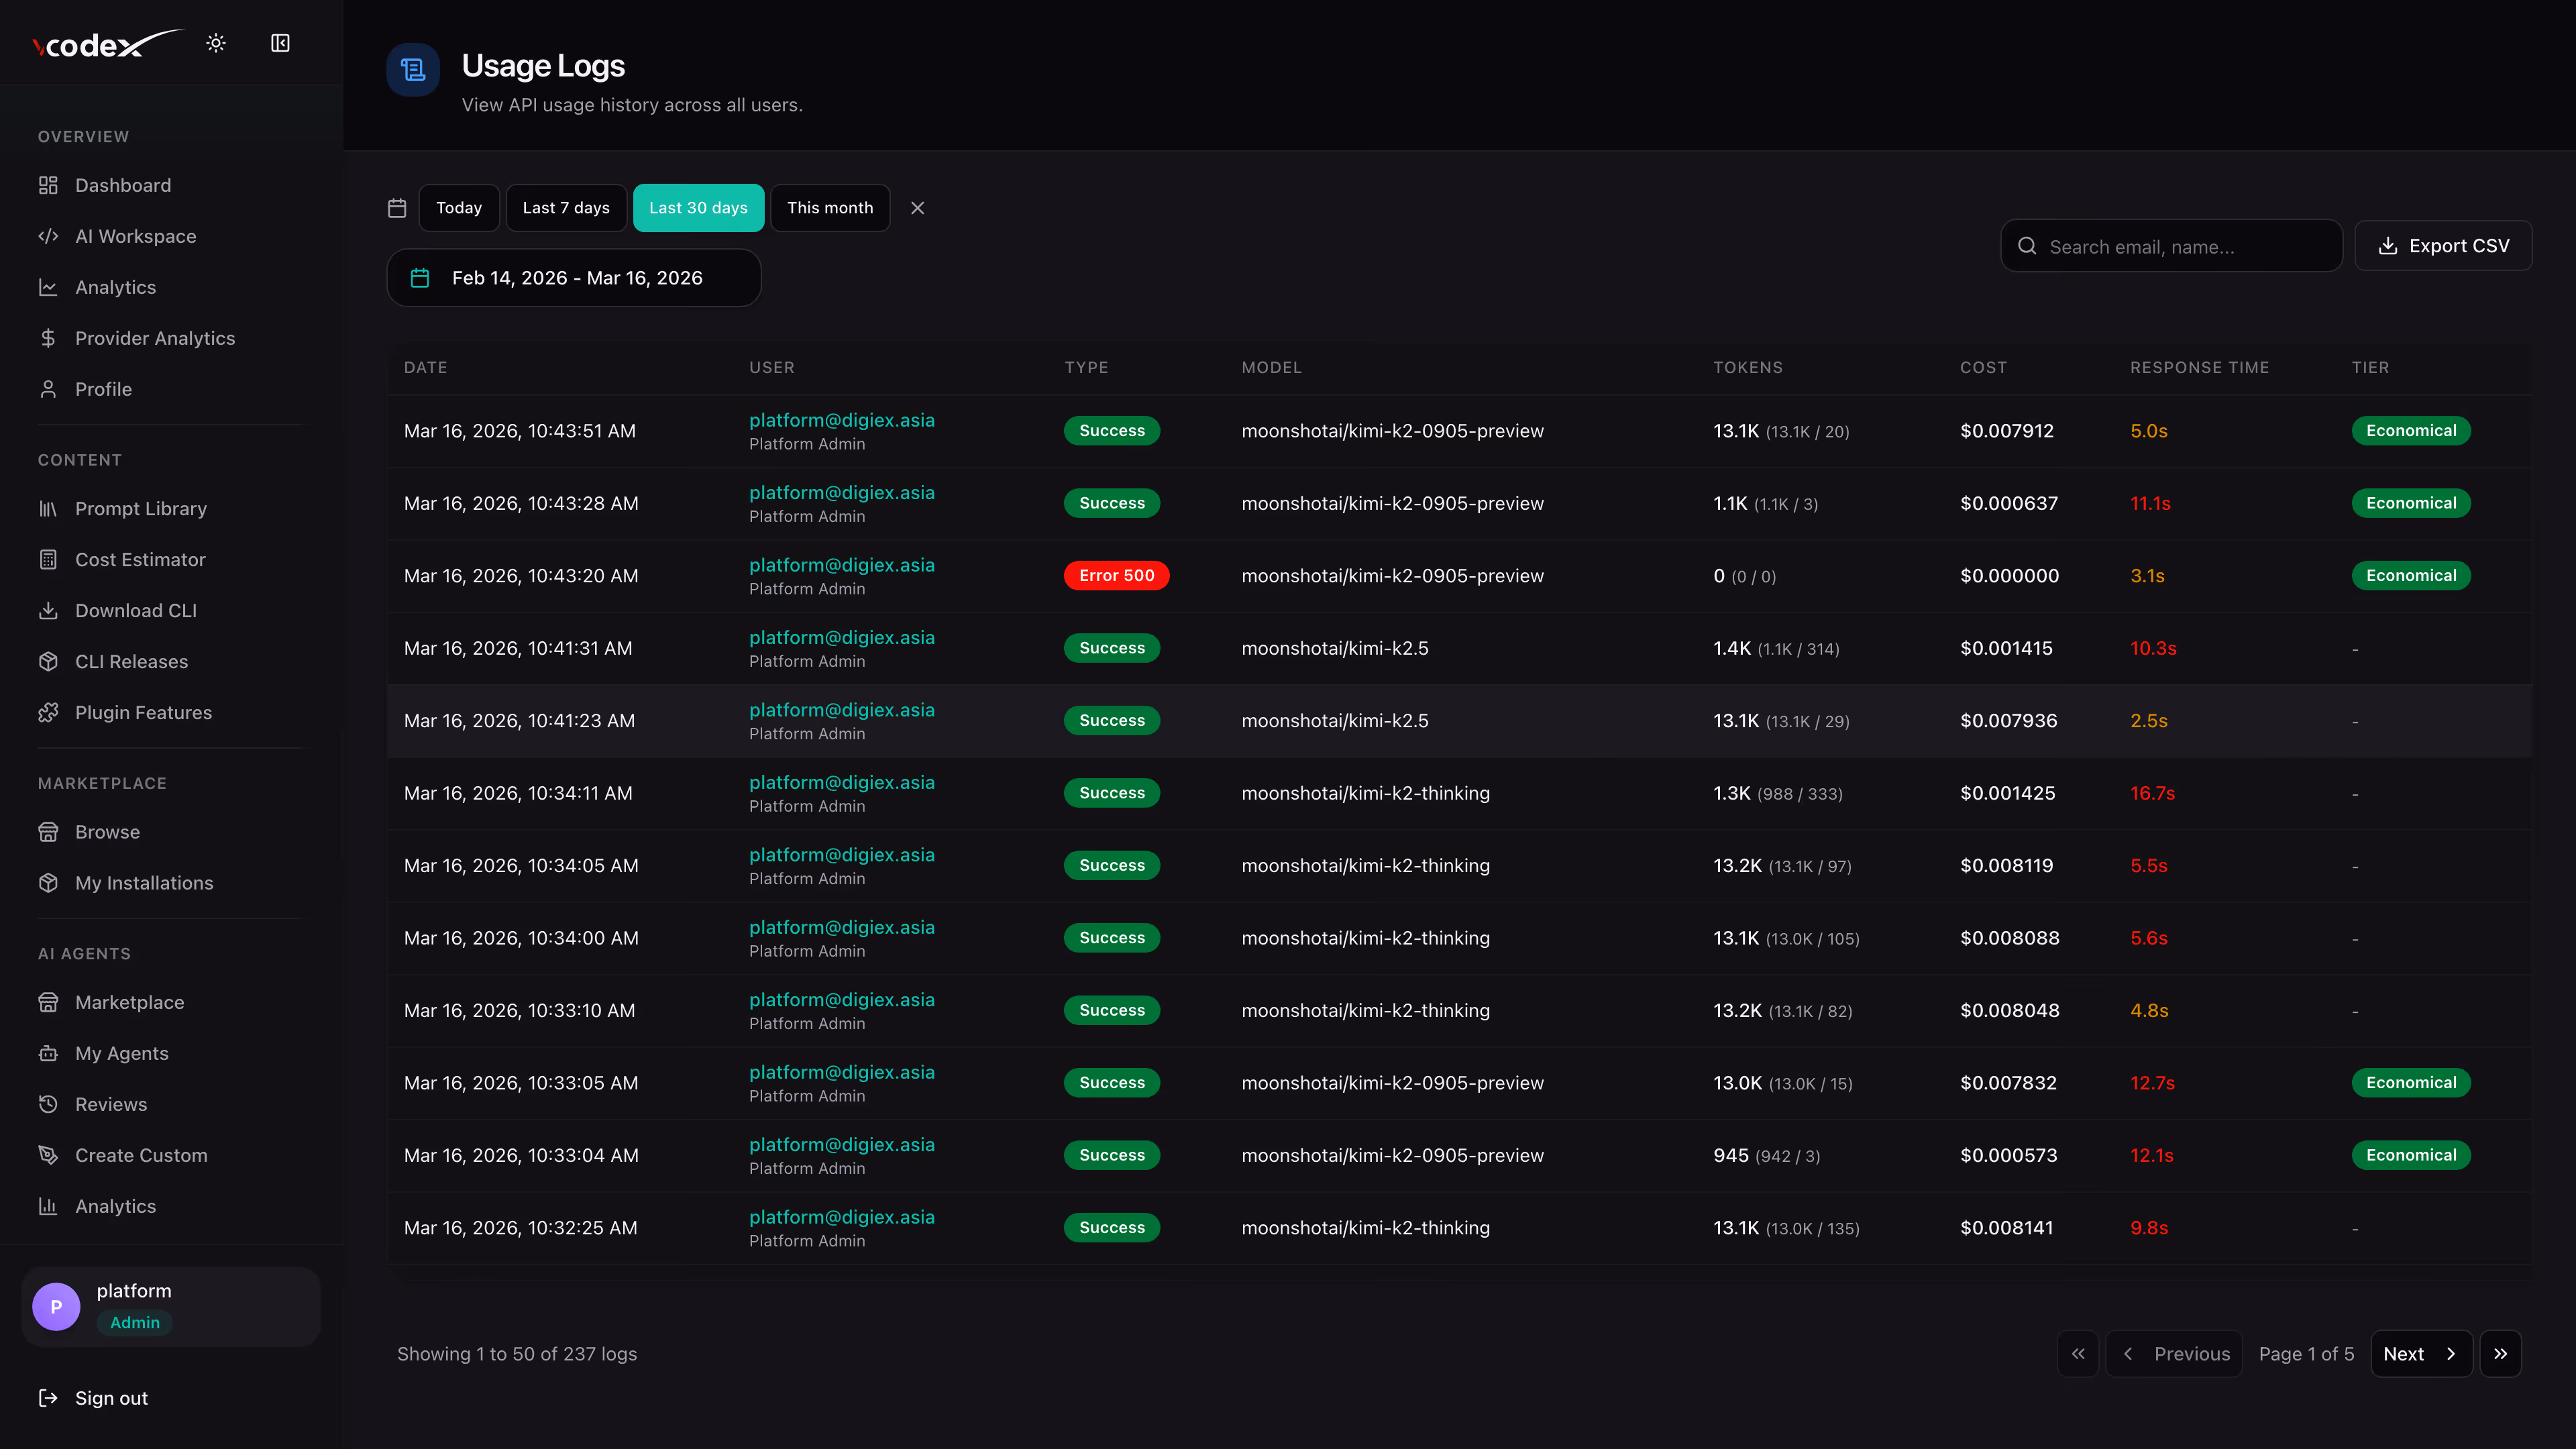The image size is (2576, 1449).
Task: Click the Usage Logs scroll icon
Action: 413,69
